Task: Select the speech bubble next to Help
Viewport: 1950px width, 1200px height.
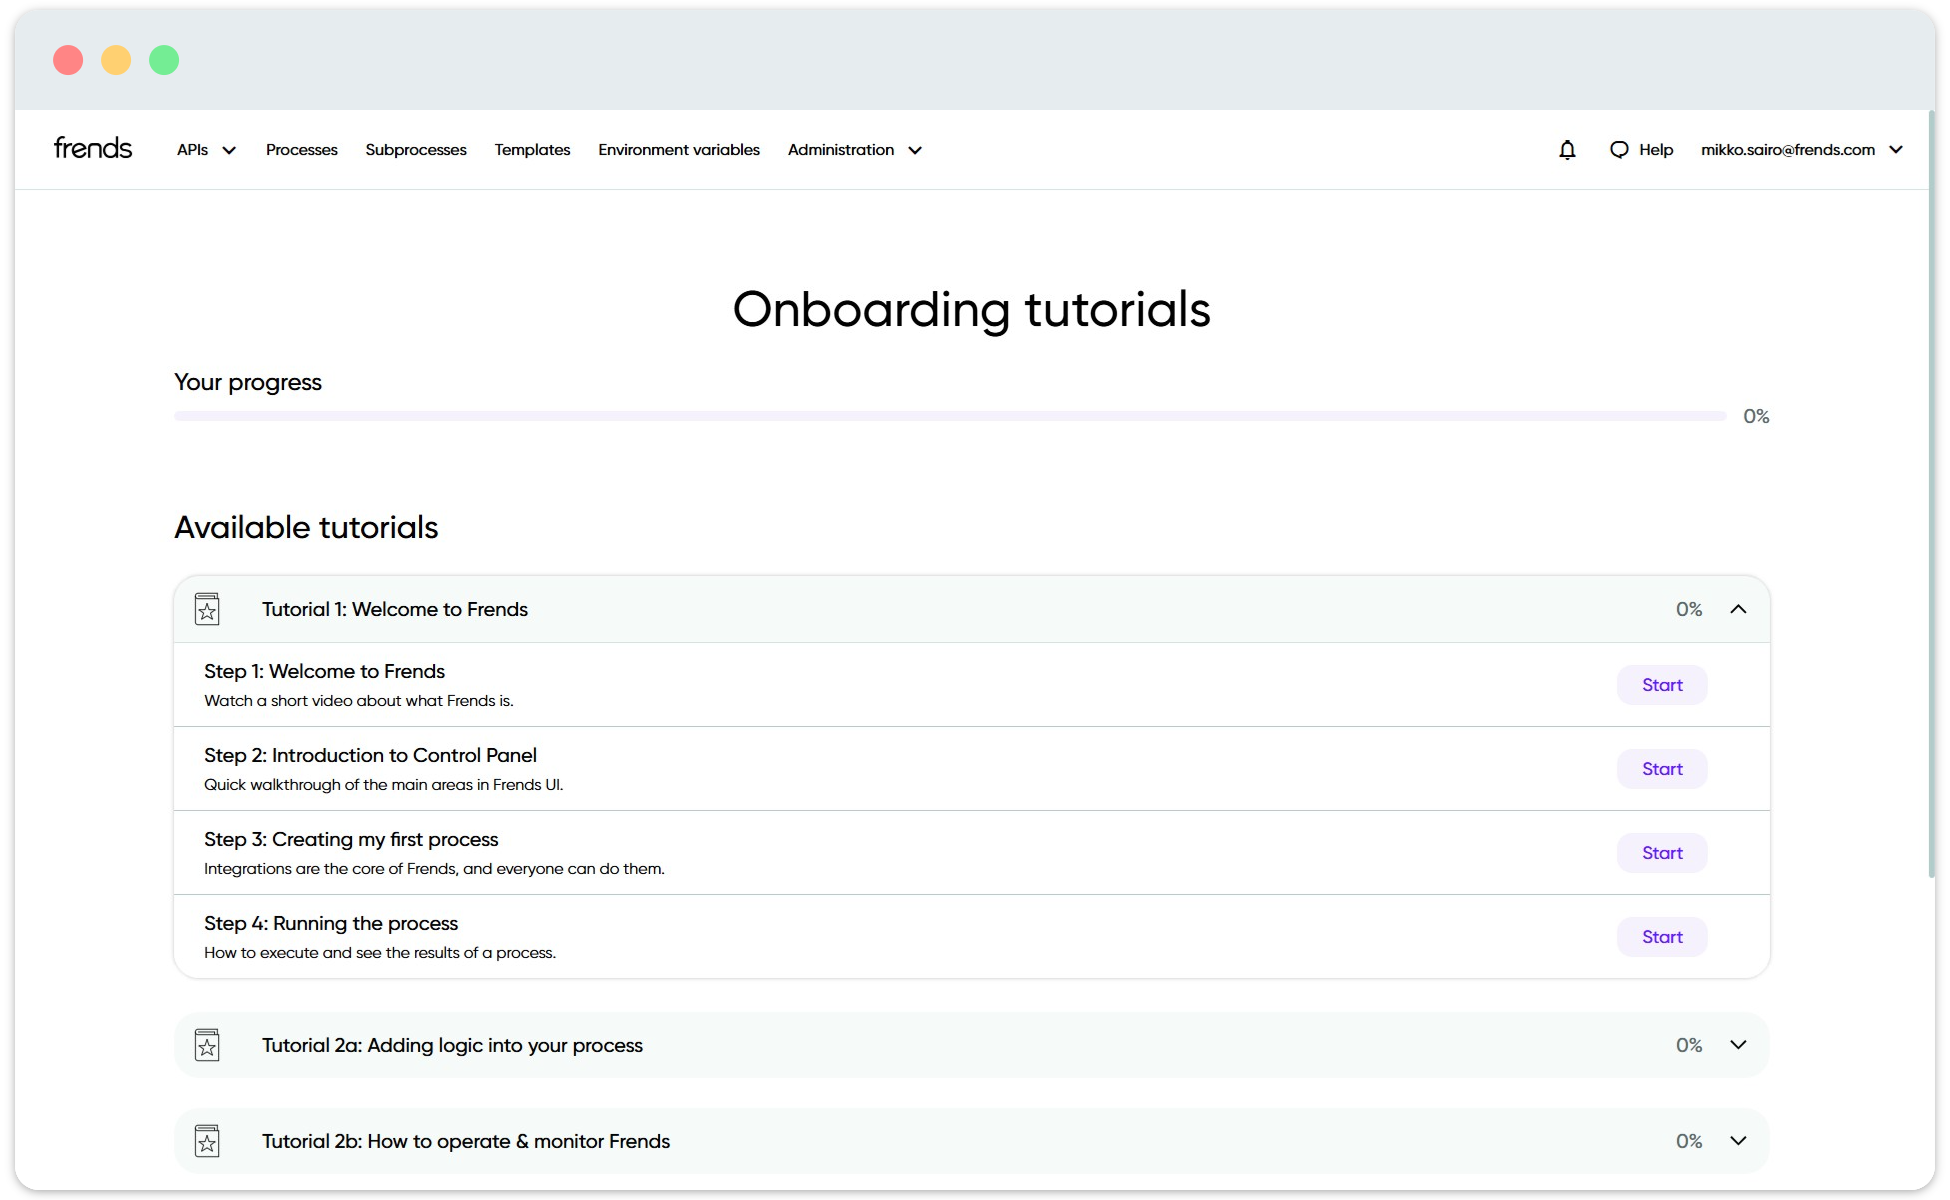Action: [x=1620, y=149]
